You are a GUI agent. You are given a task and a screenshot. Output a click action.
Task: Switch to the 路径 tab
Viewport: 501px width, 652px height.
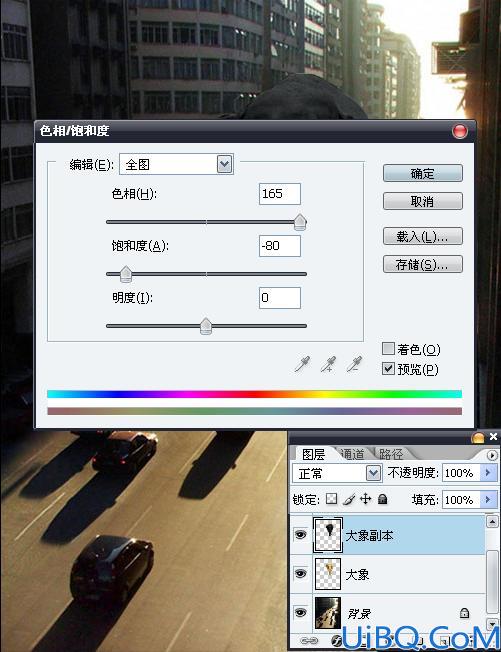click(391, 454)
